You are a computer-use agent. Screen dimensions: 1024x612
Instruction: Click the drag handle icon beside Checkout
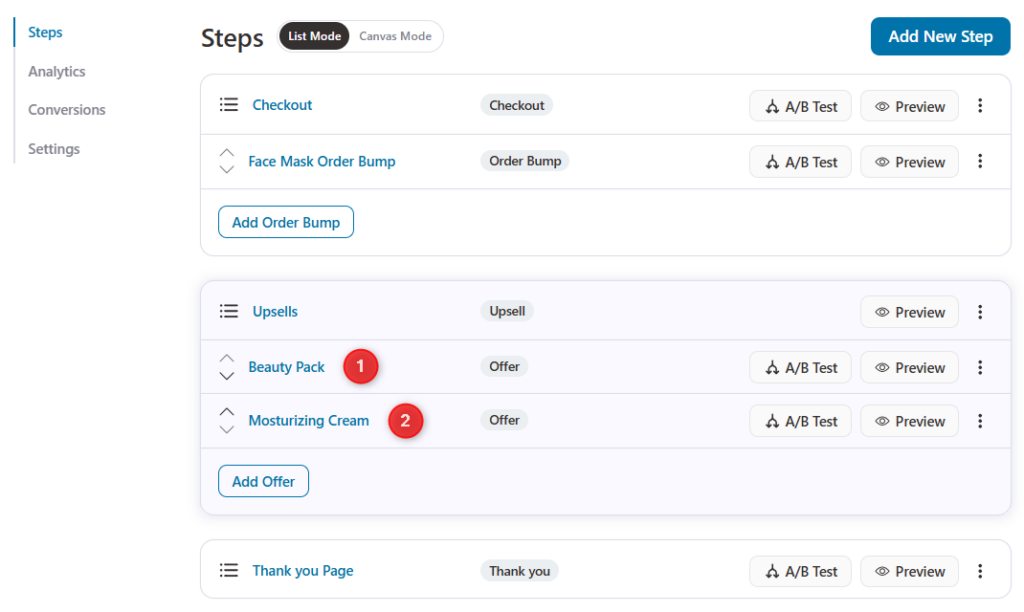[229, 105]
